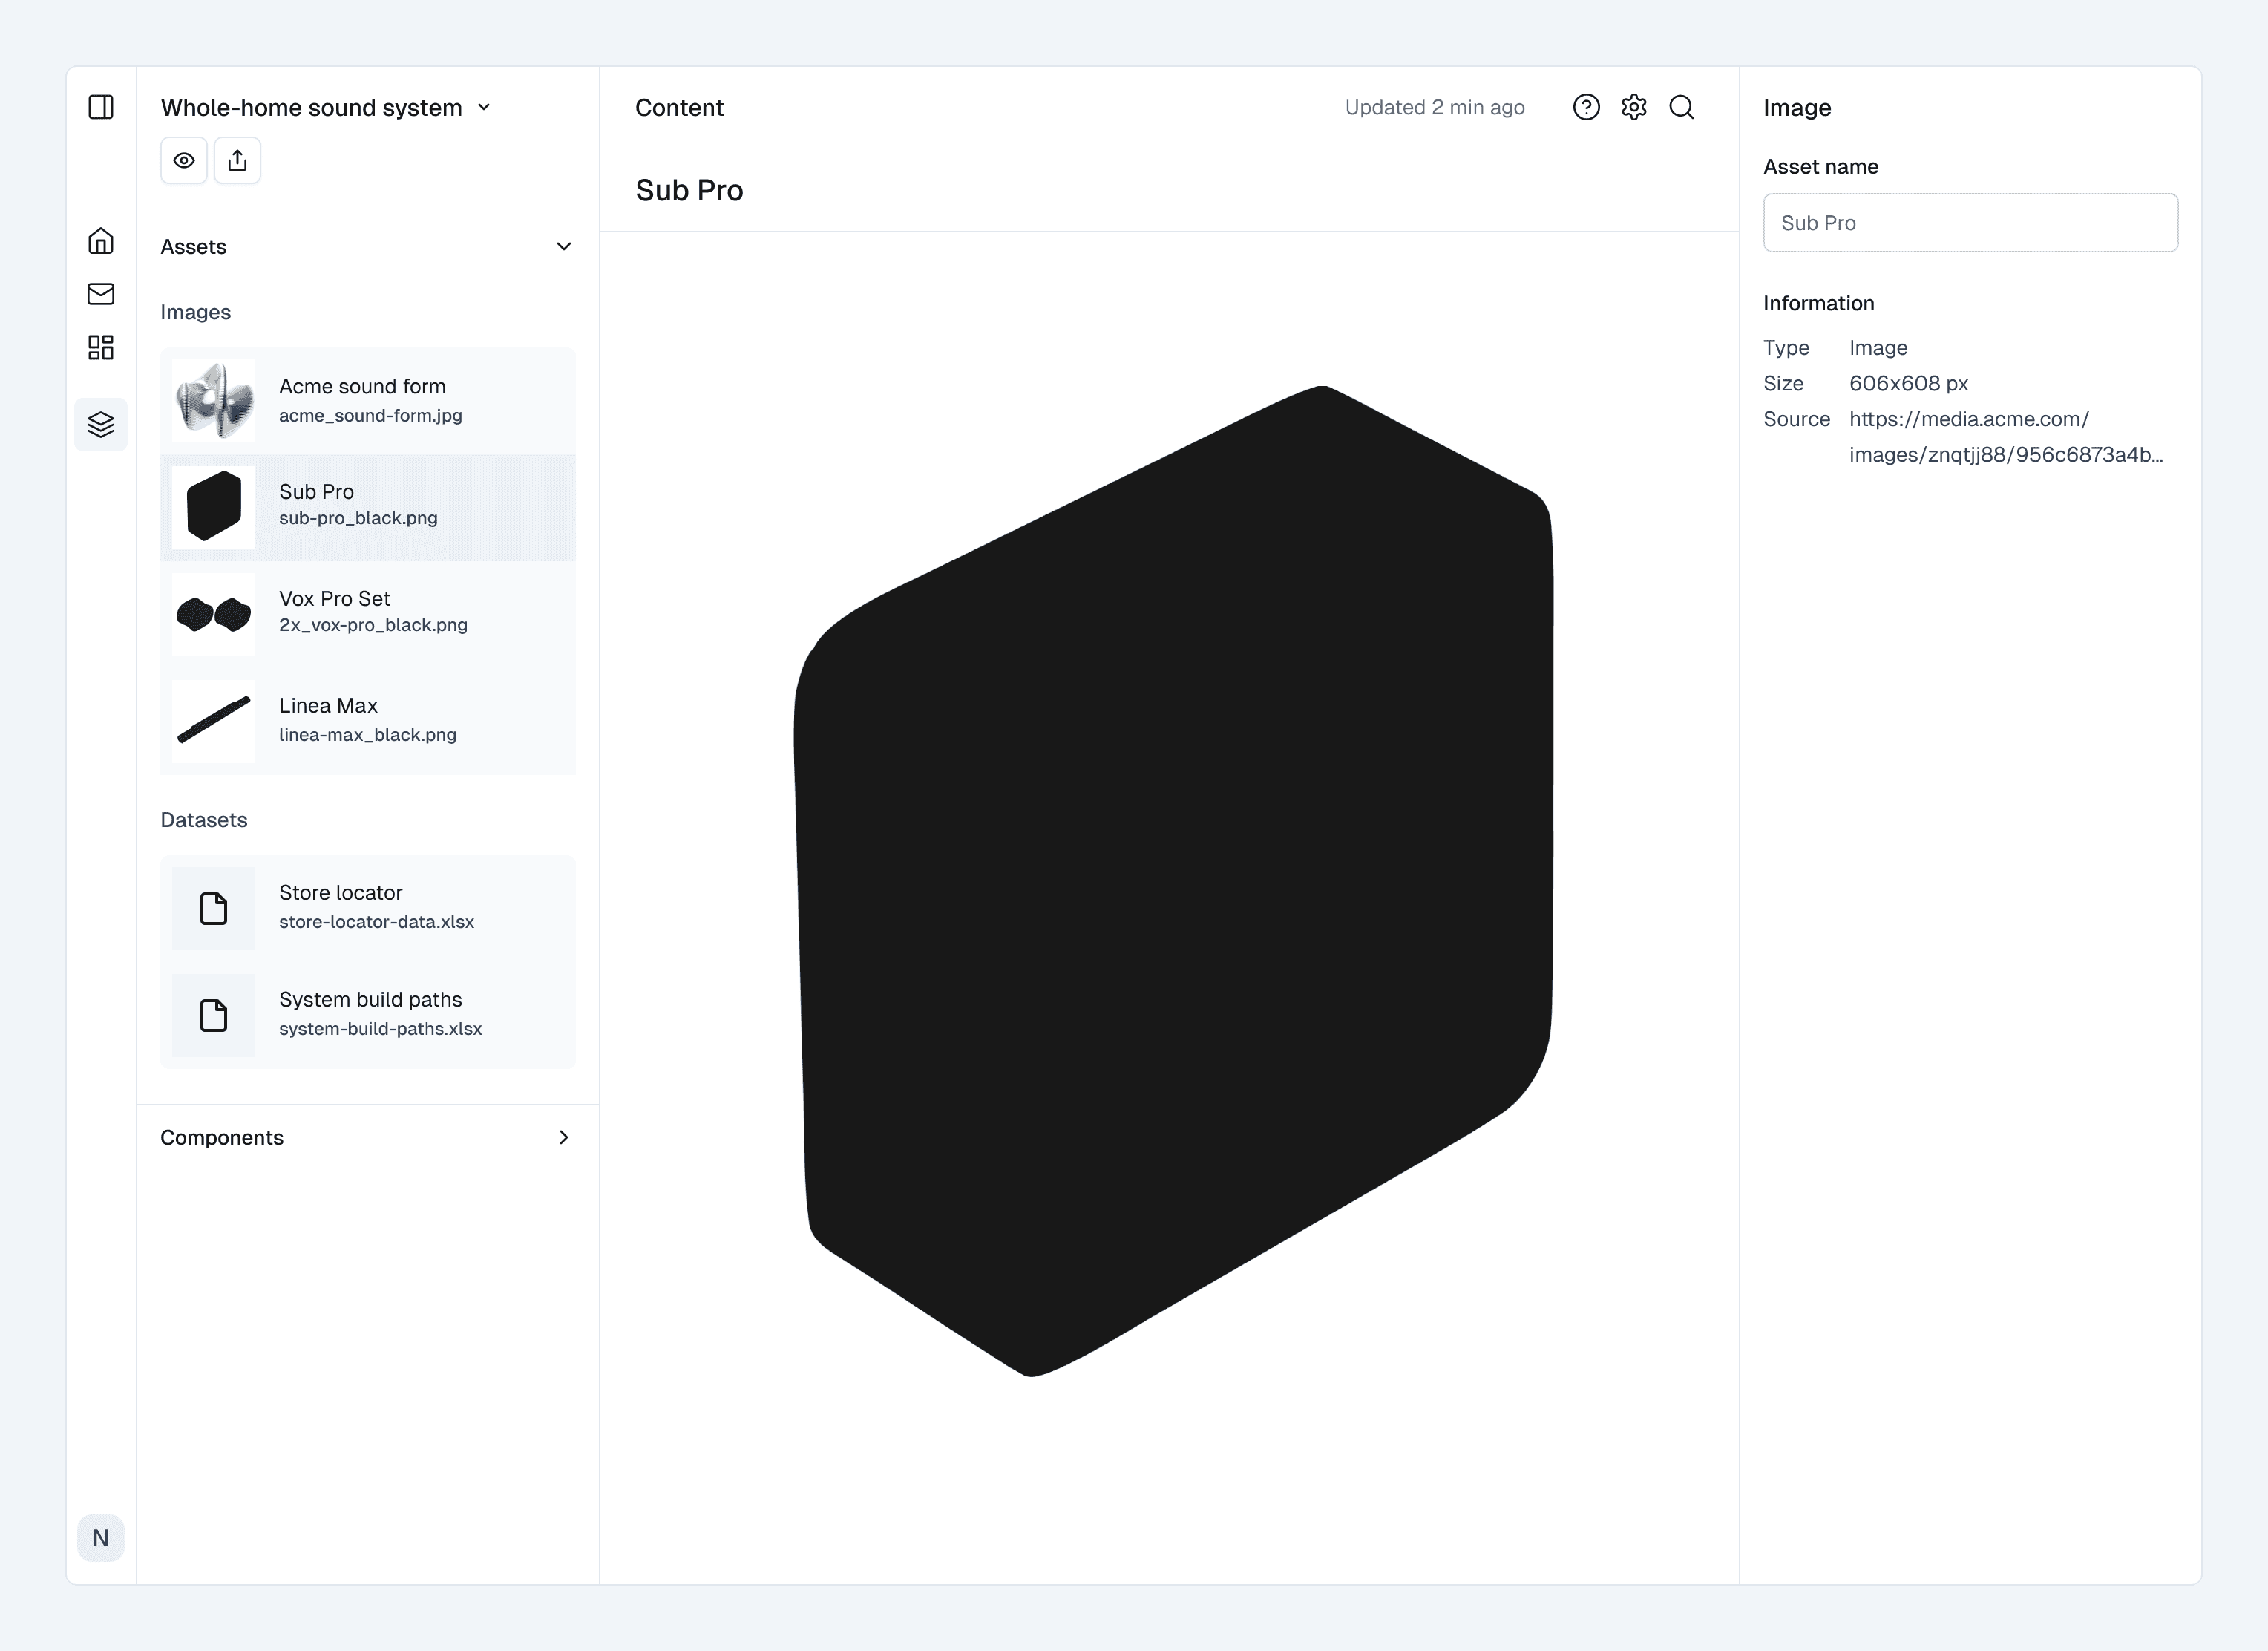Click Updated 2 min ago text

[x=1434, y=107]
